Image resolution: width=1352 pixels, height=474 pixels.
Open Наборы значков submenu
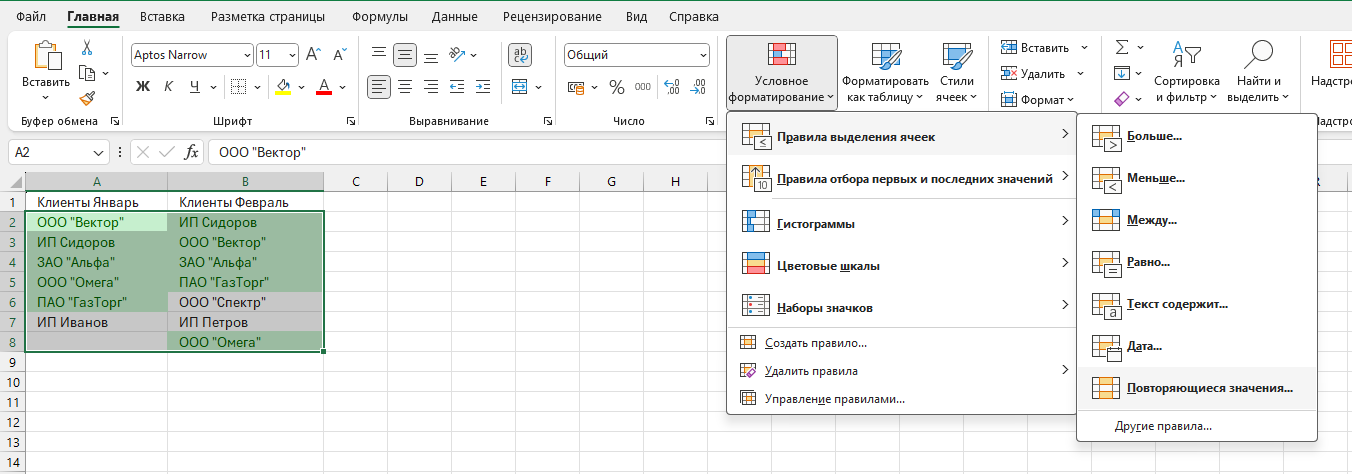[x=903, y=307]
